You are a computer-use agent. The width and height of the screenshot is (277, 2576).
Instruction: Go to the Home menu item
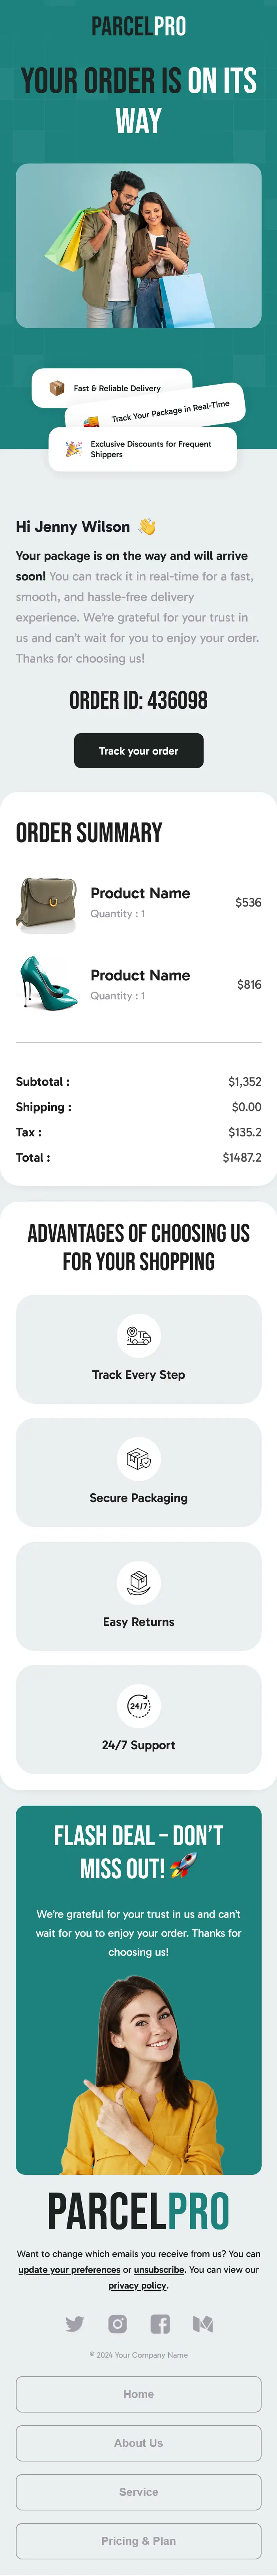[139, 2394]
